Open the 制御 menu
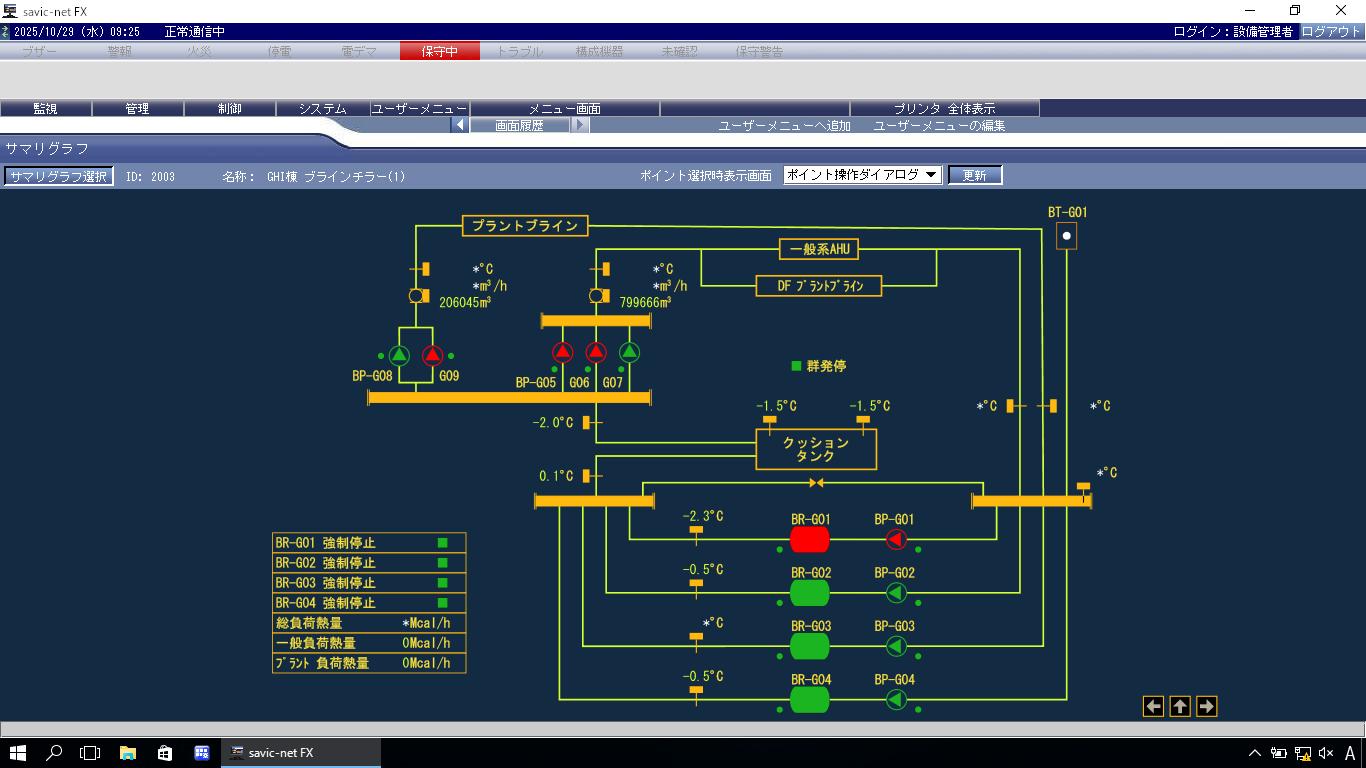 (230, 108)
